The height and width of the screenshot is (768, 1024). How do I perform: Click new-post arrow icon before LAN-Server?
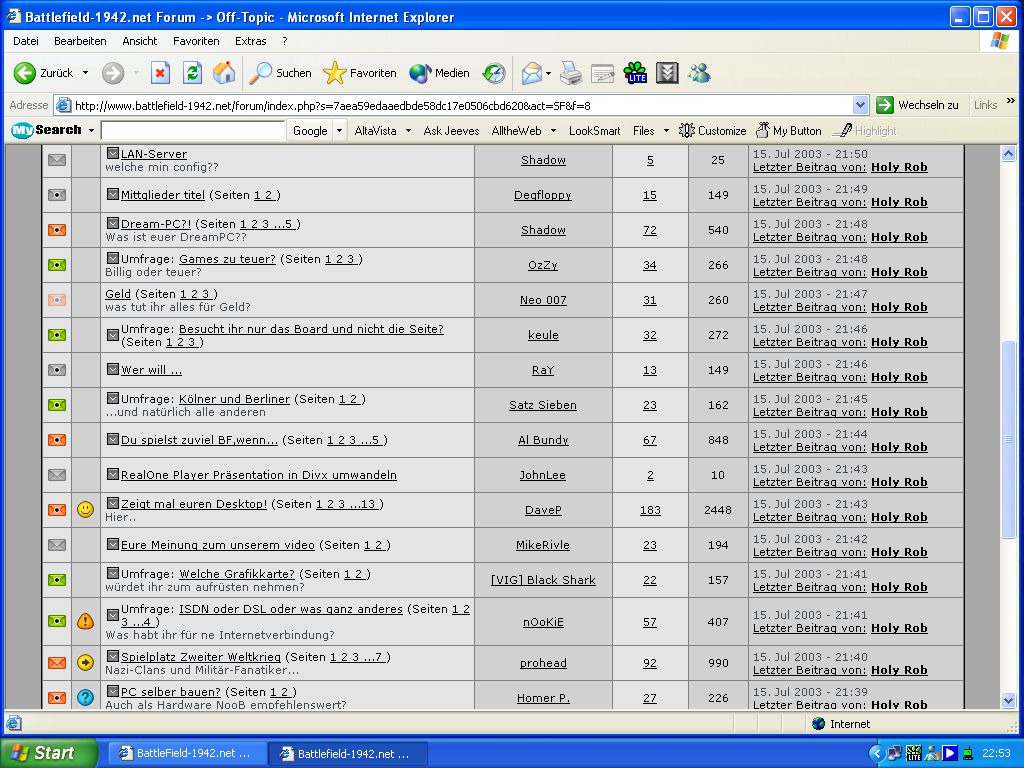pos(113,154)
